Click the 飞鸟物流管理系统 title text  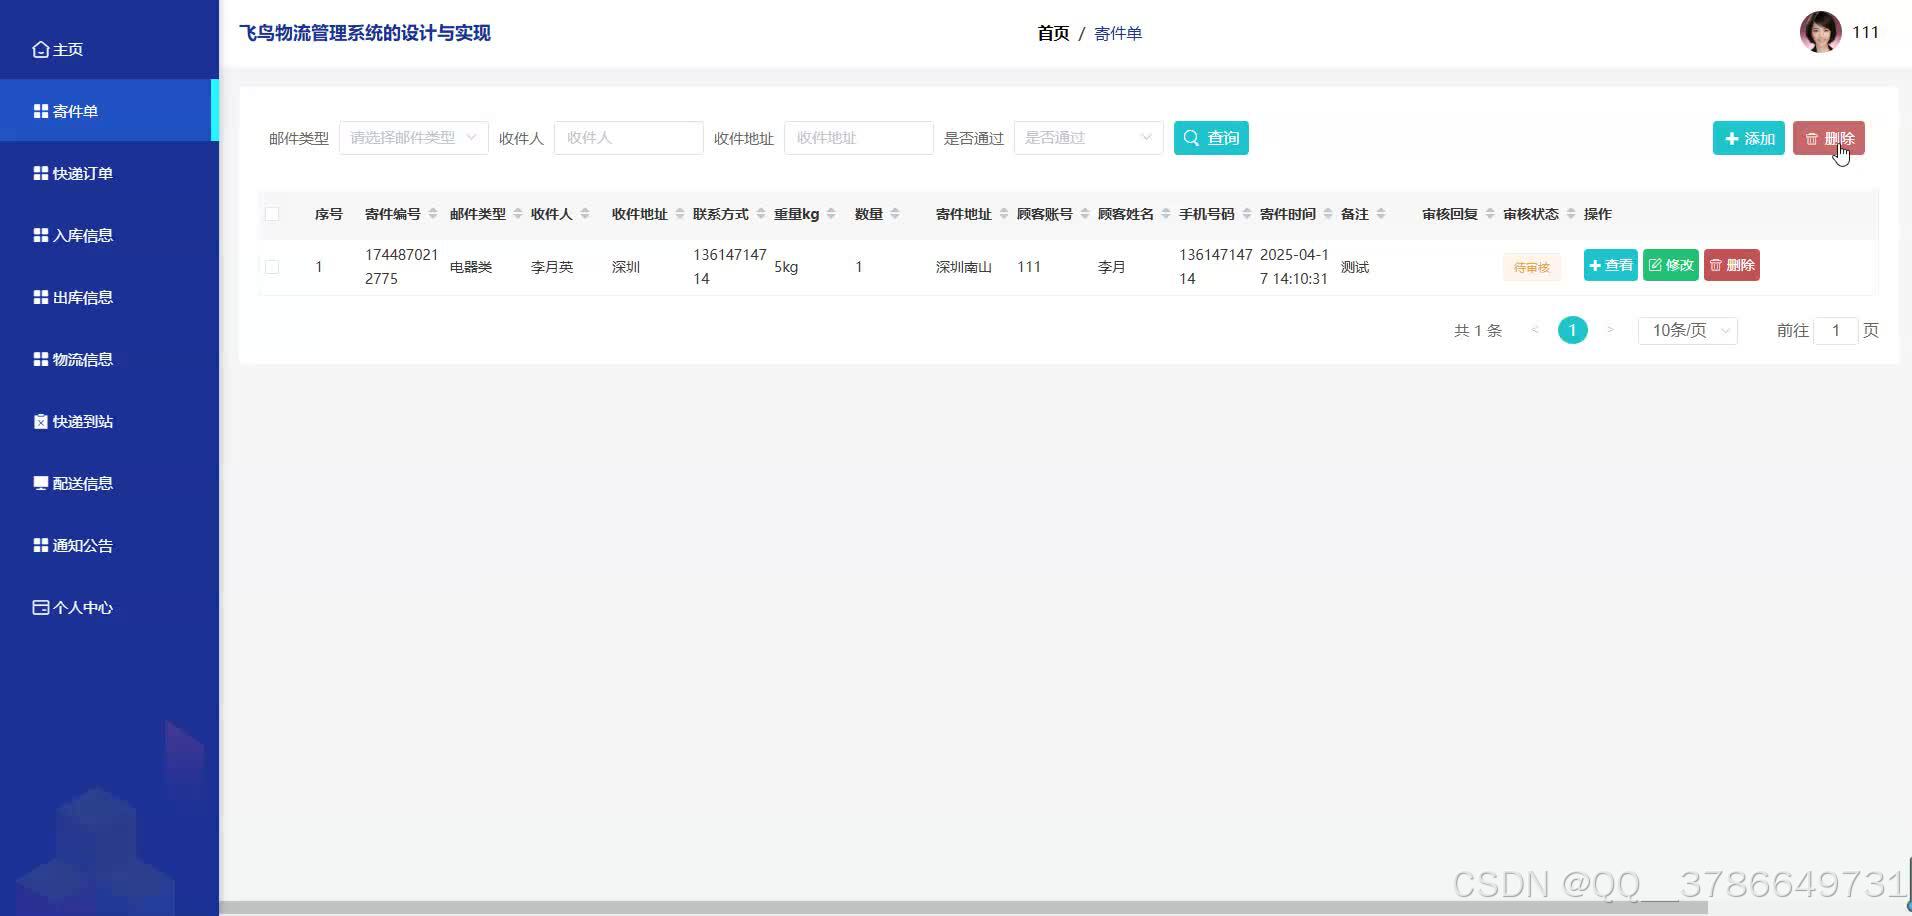click(365, 33)
